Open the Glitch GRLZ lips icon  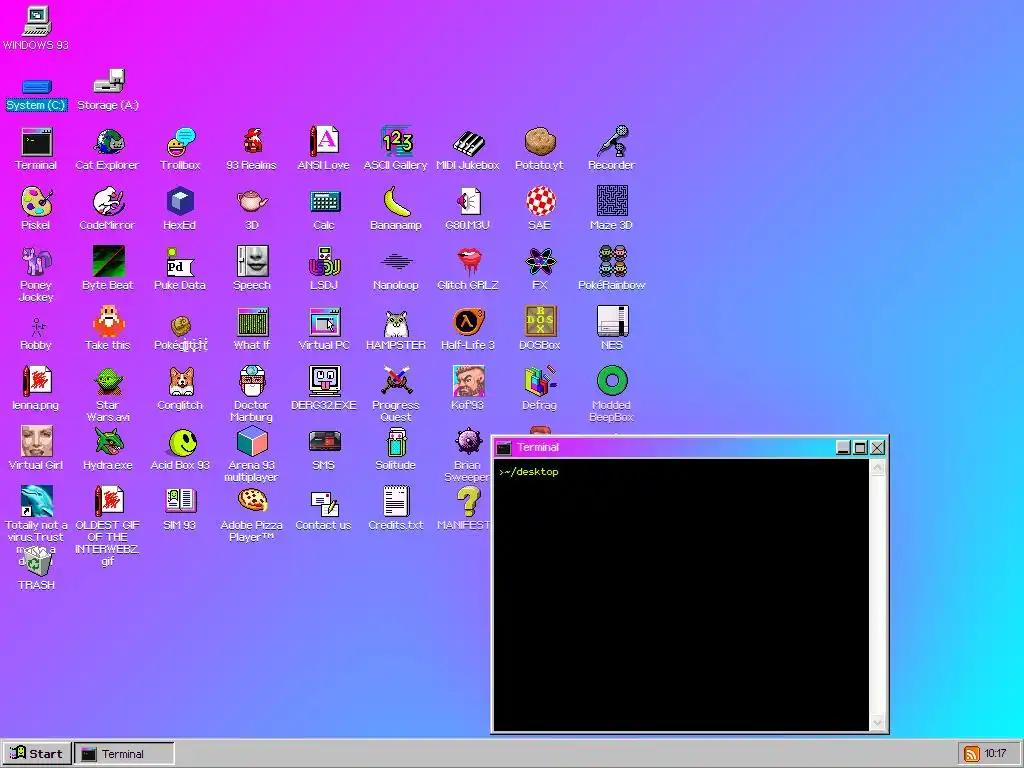tap(468, 262)
